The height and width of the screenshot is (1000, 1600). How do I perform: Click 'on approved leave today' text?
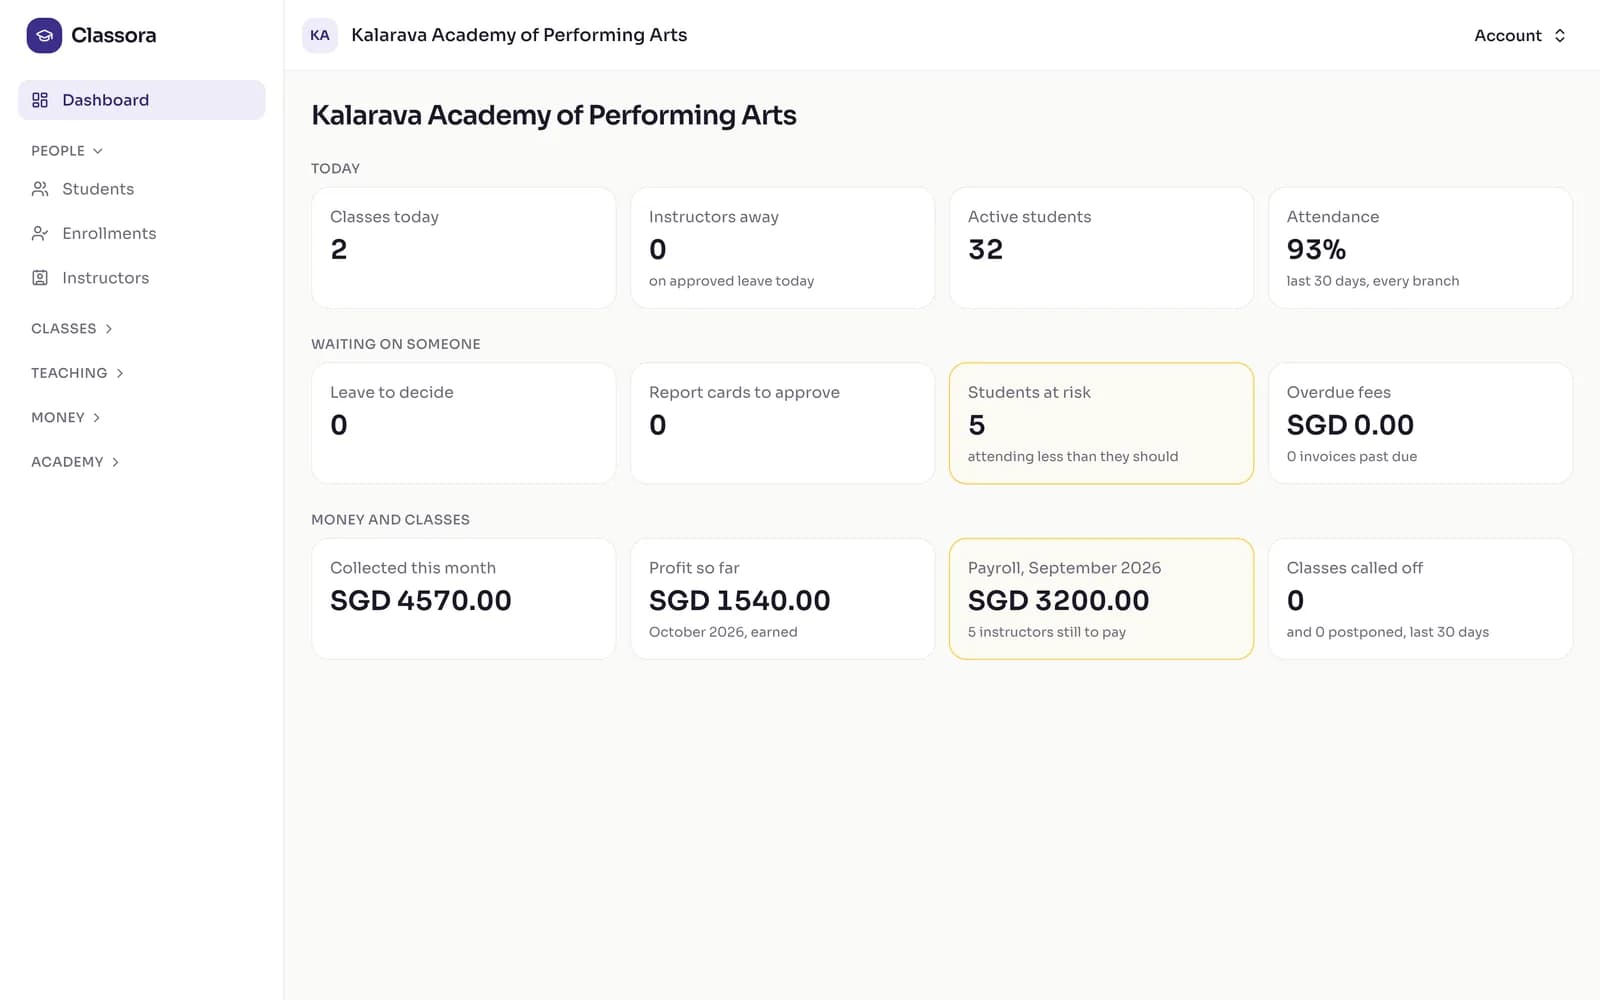[x=731, y=281]
